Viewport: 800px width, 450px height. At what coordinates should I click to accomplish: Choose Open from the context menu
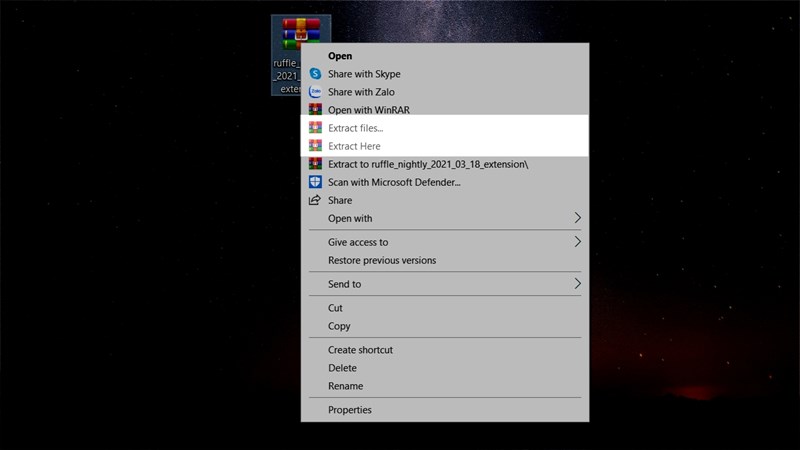(445, 56)
